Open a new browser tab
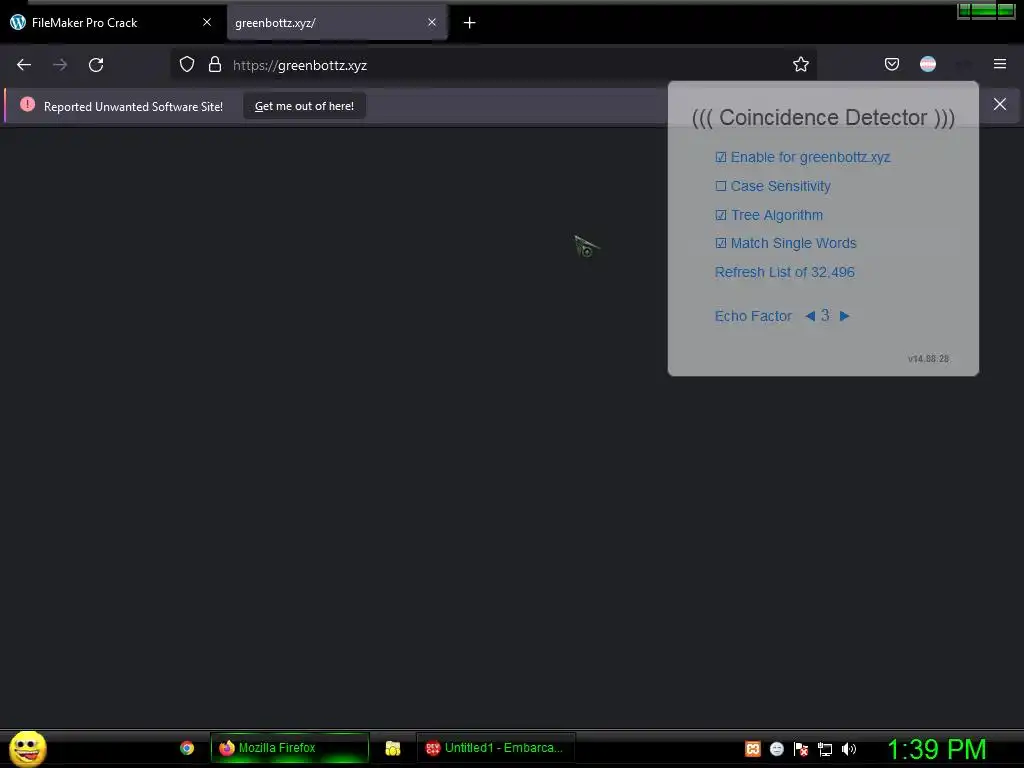This screenshot has width=1024, height=768. 470,23
